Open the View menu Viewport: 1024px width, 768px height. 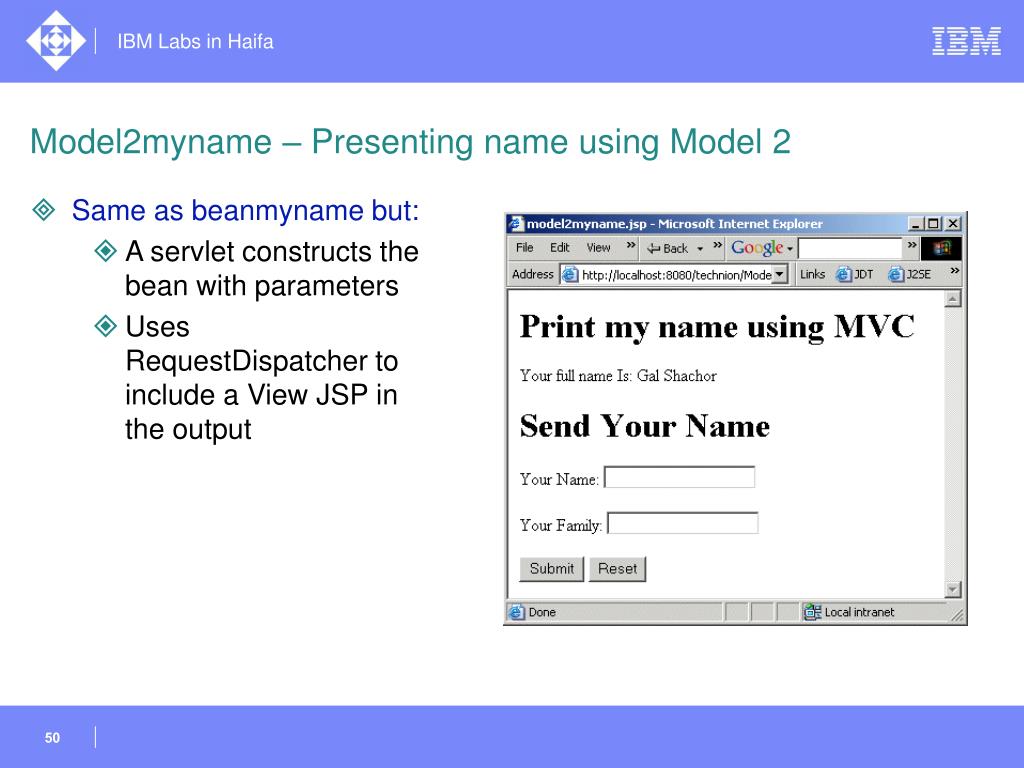[x=598, y=248]
